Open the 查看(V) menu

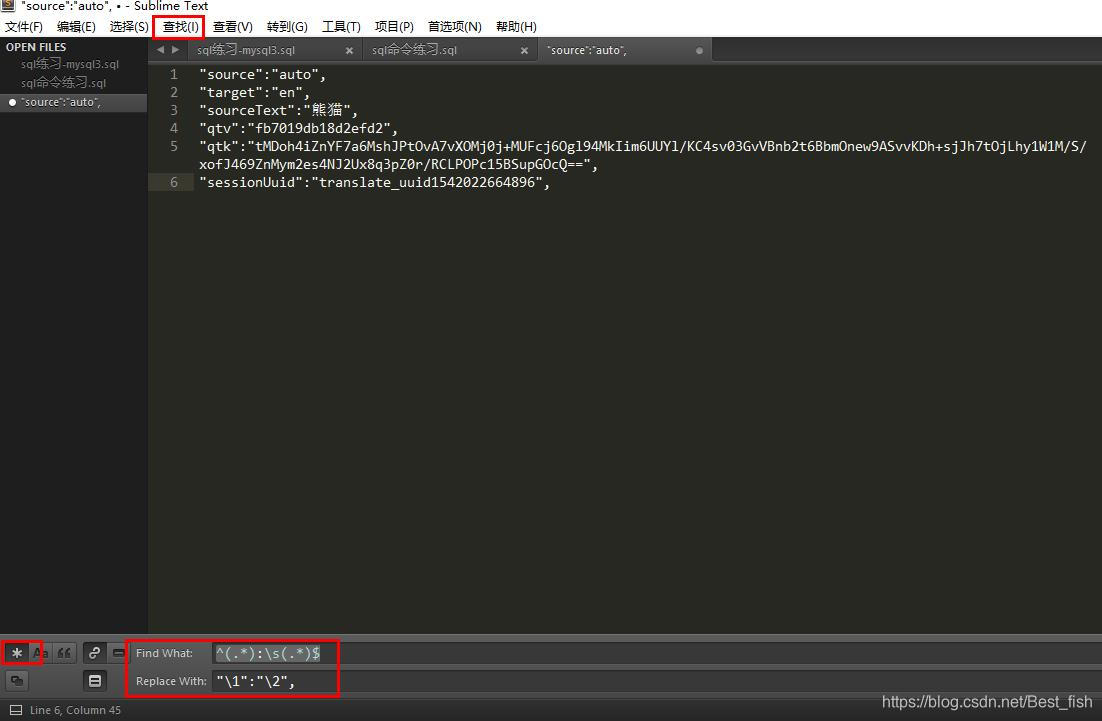click(x=233, y=27)
